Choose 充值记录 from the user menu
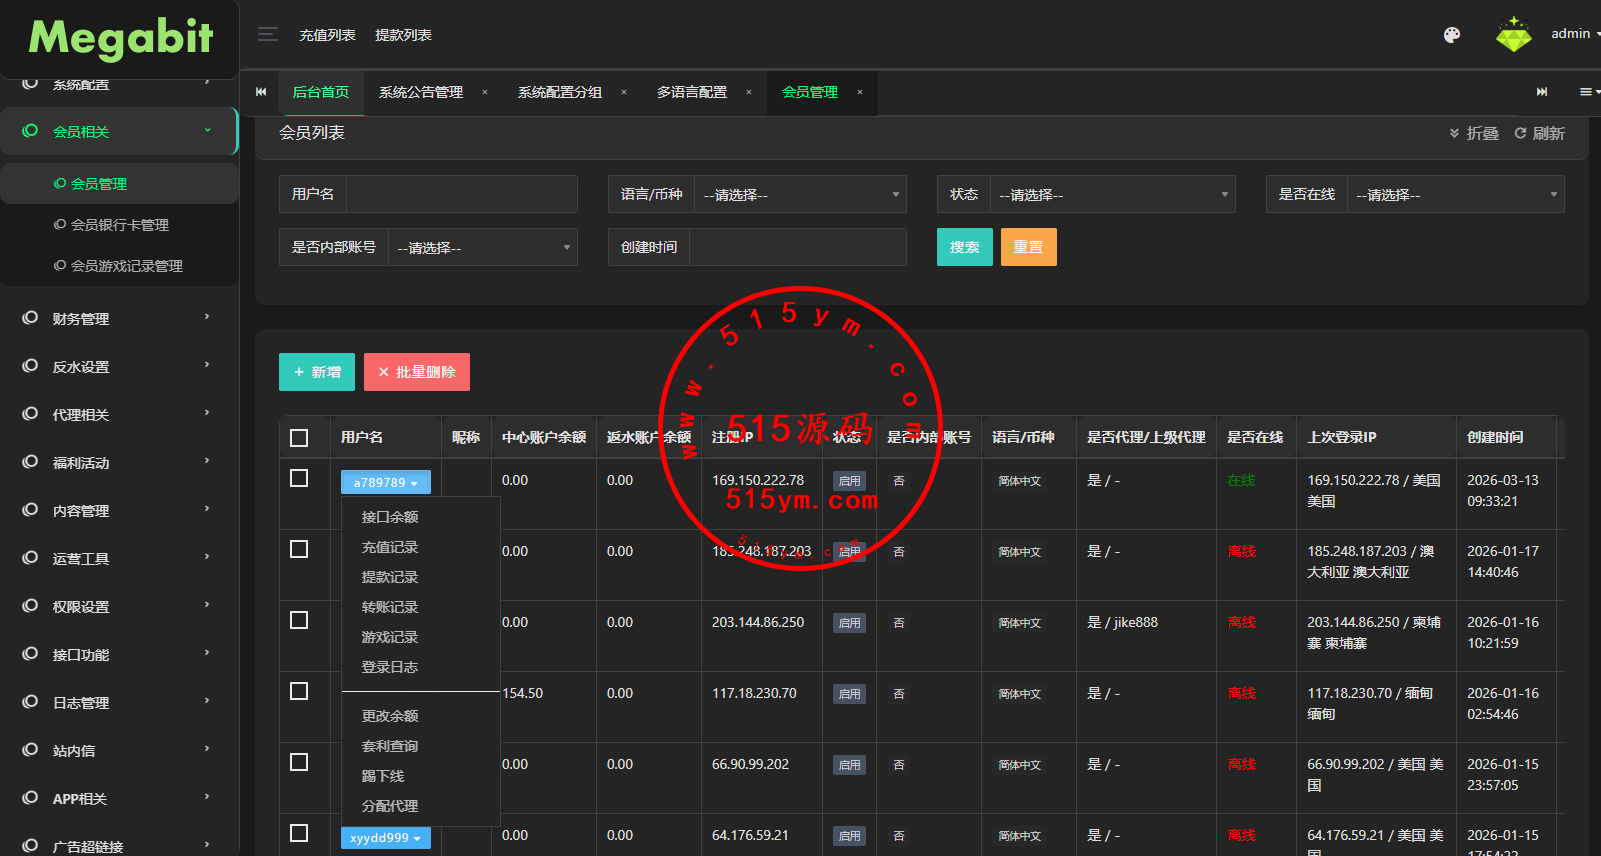This screenshot has height=856, width=1601. point(390,547)
